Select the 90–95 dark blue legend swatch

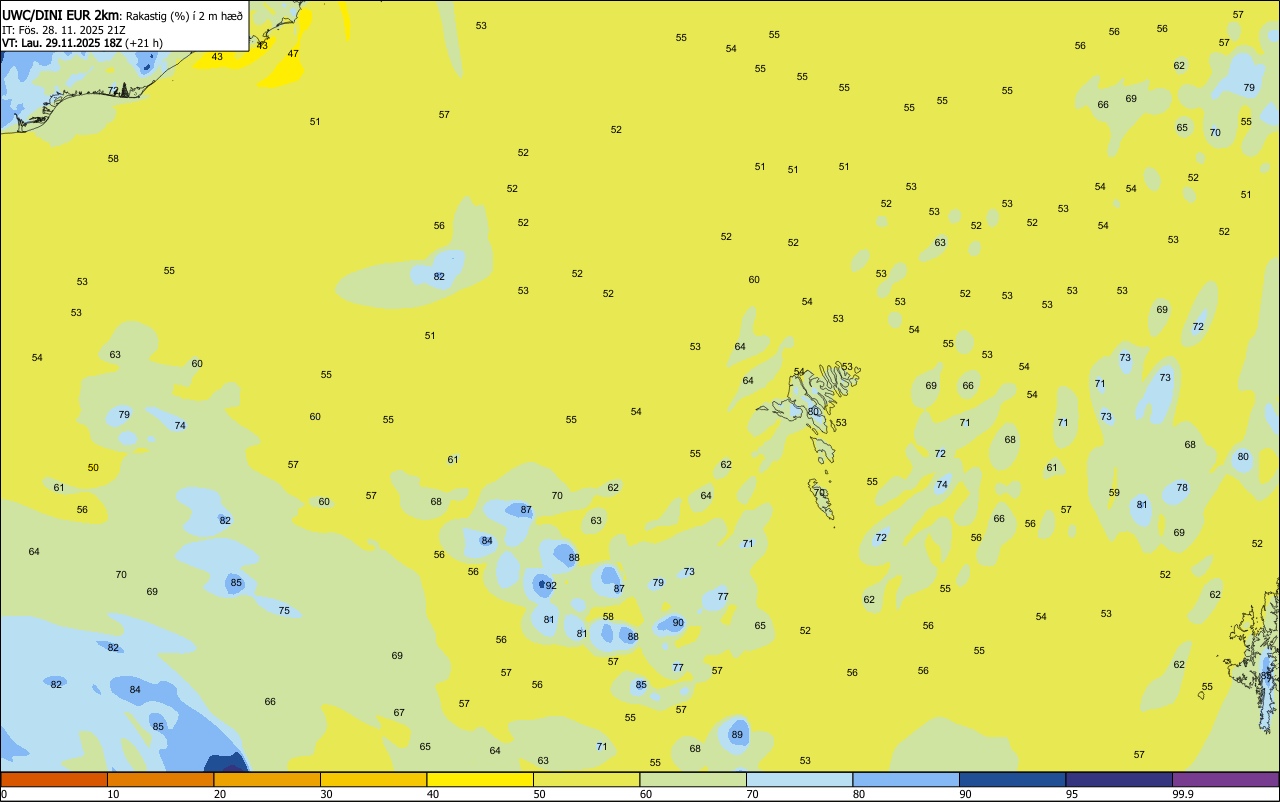click(x=1012, y=779)
